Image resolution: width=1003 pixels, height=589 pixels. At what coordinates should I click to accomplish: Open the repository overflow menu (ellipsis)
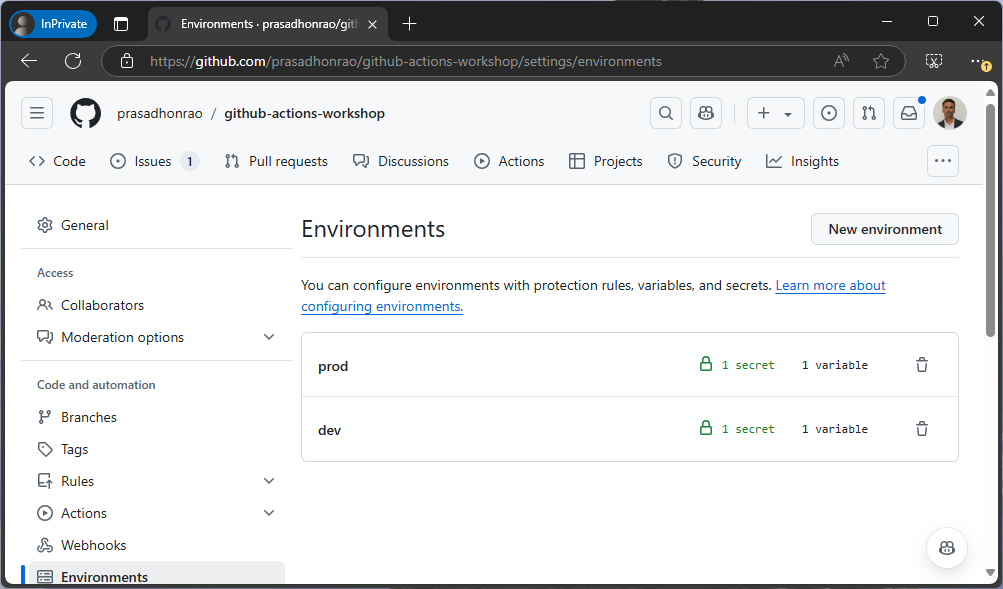941,160
